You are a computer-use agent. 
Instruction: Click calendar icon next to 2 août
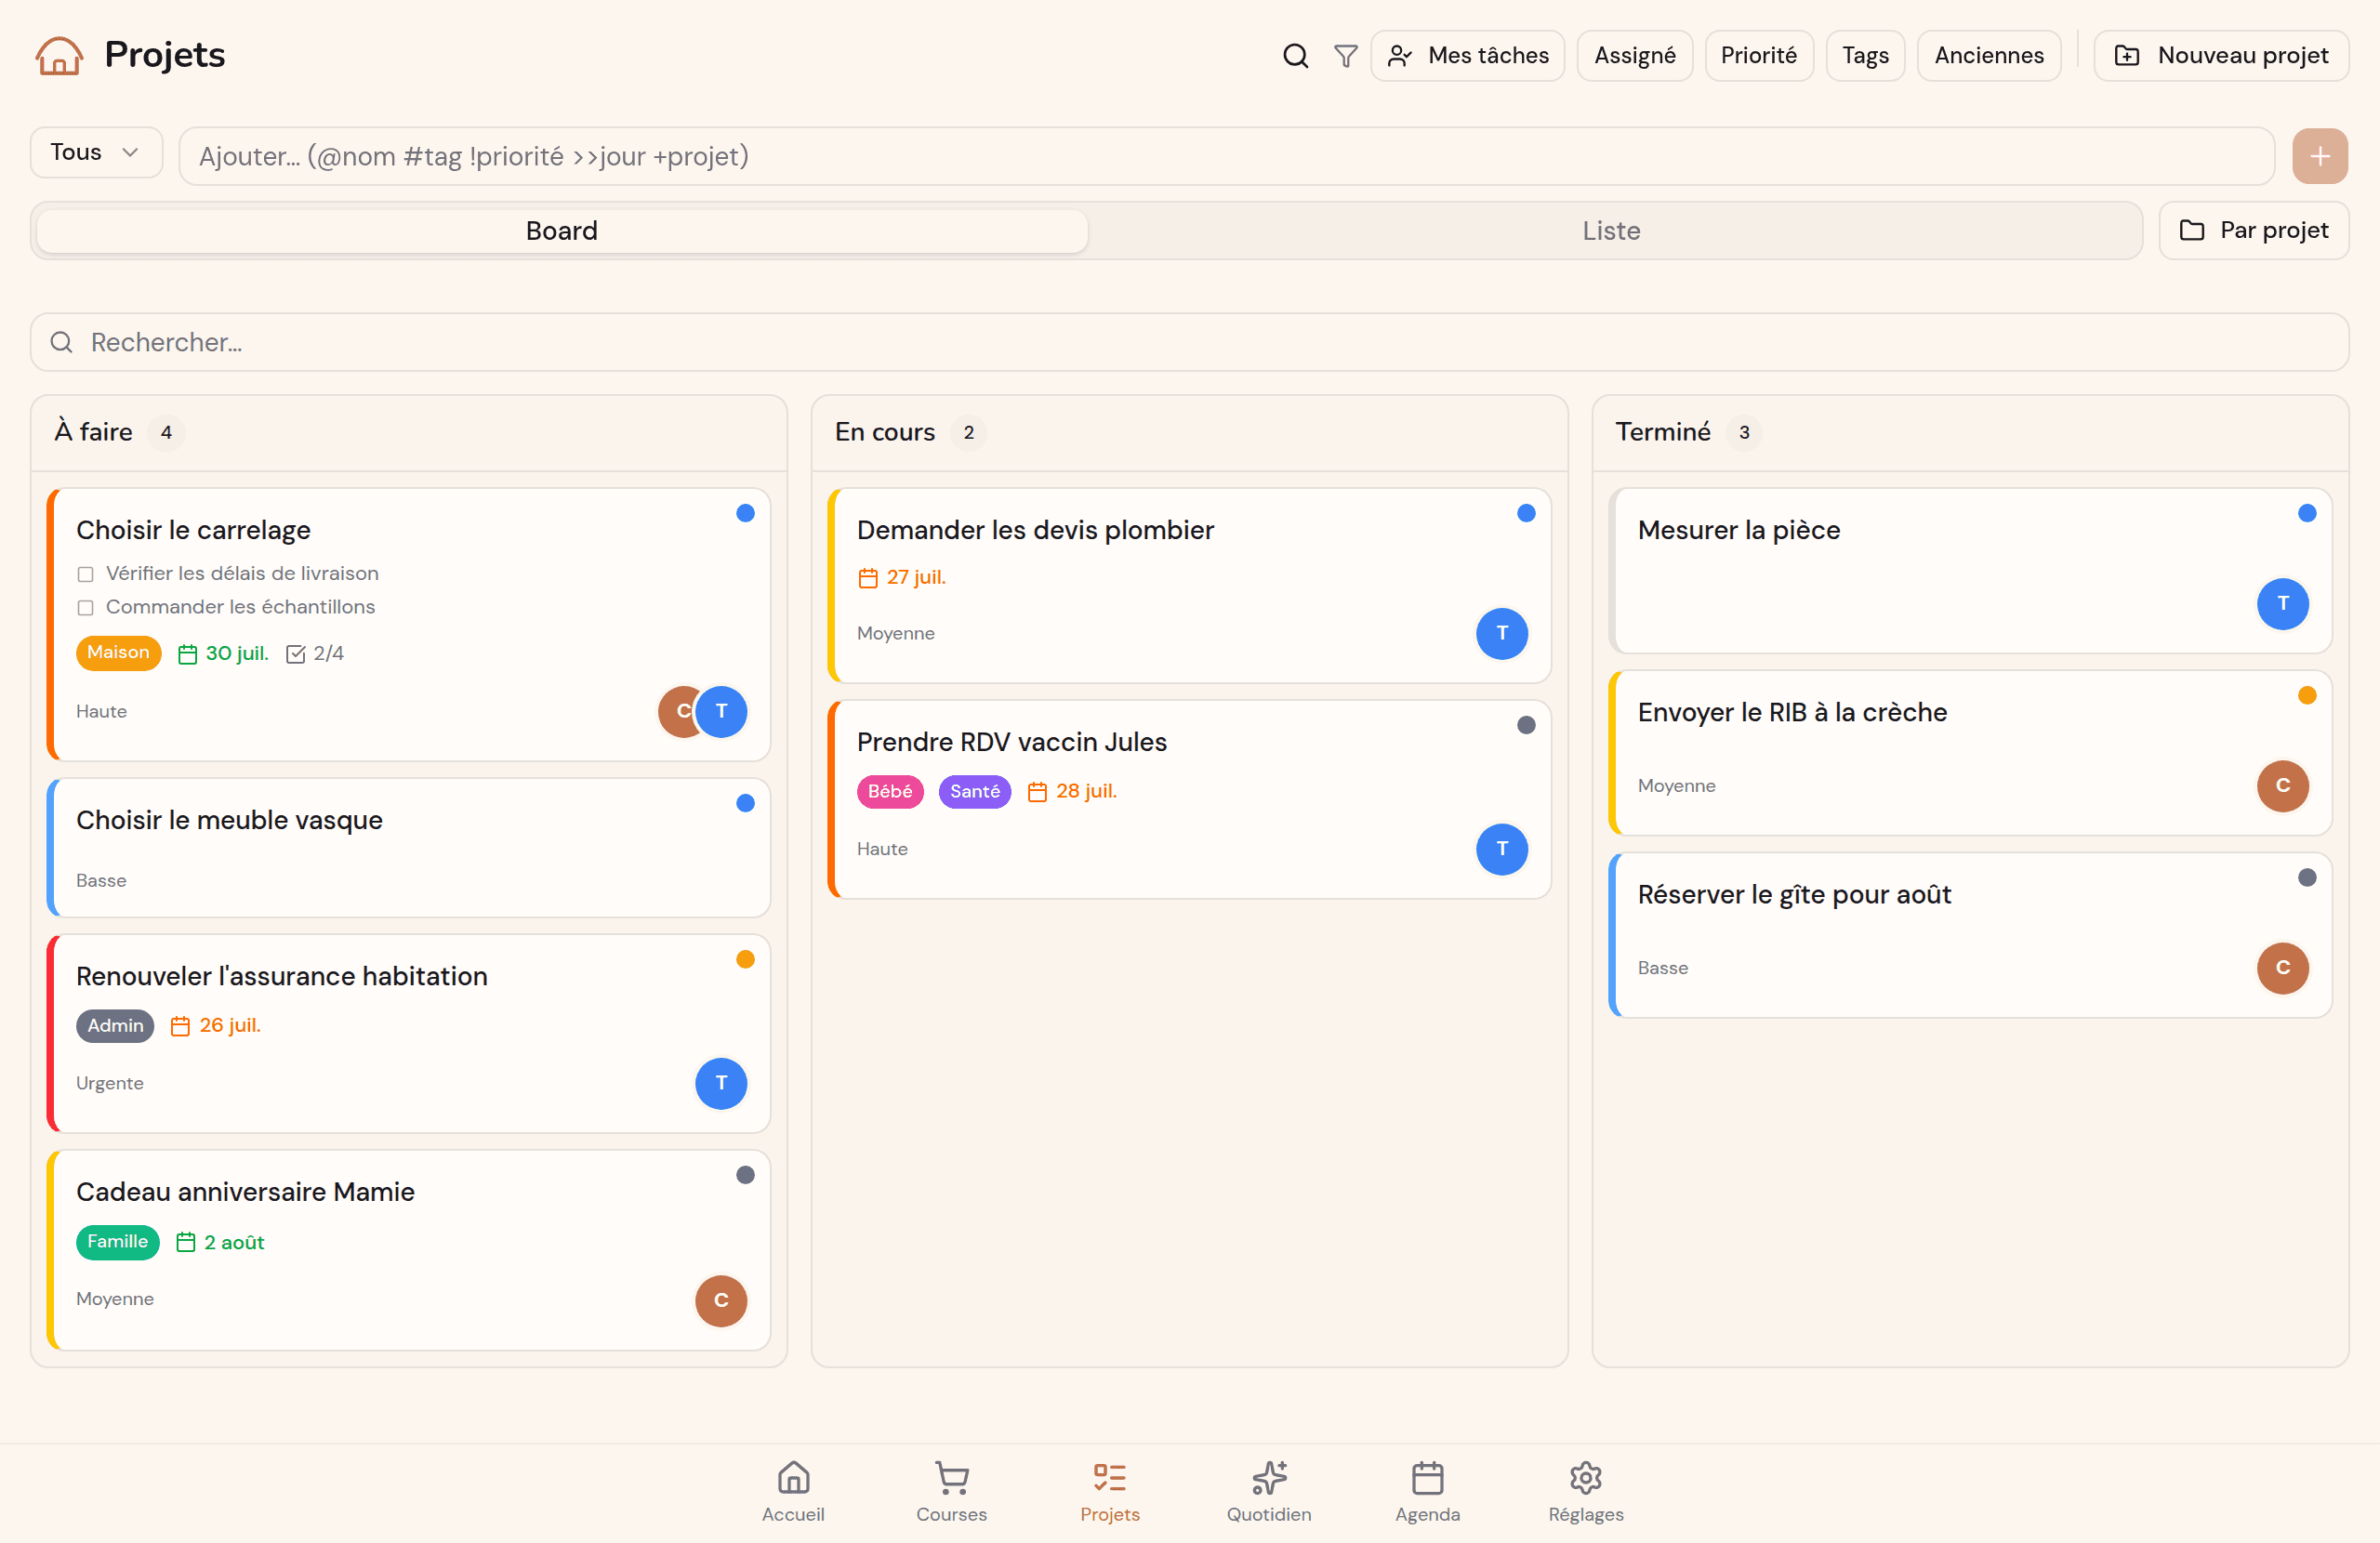click(186, 1242)
